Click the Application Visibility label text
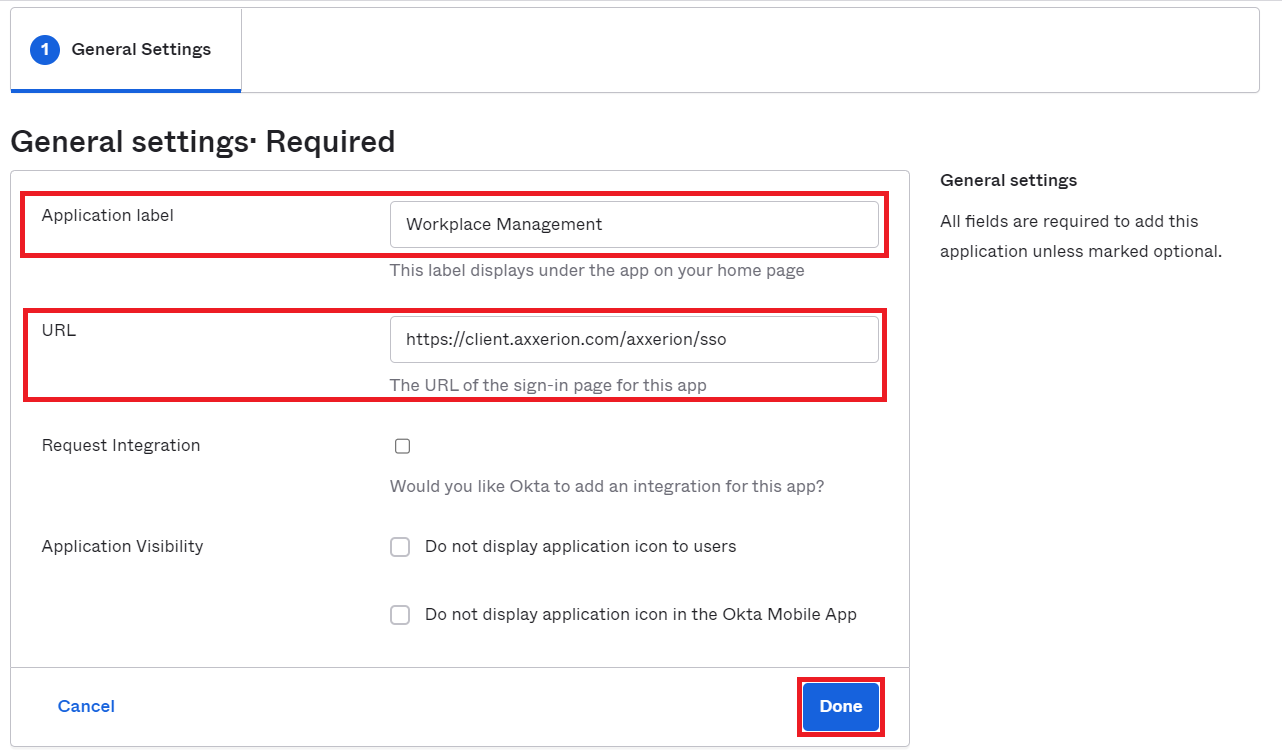Viewport: 1282px width, 756px height. [123, 547]
